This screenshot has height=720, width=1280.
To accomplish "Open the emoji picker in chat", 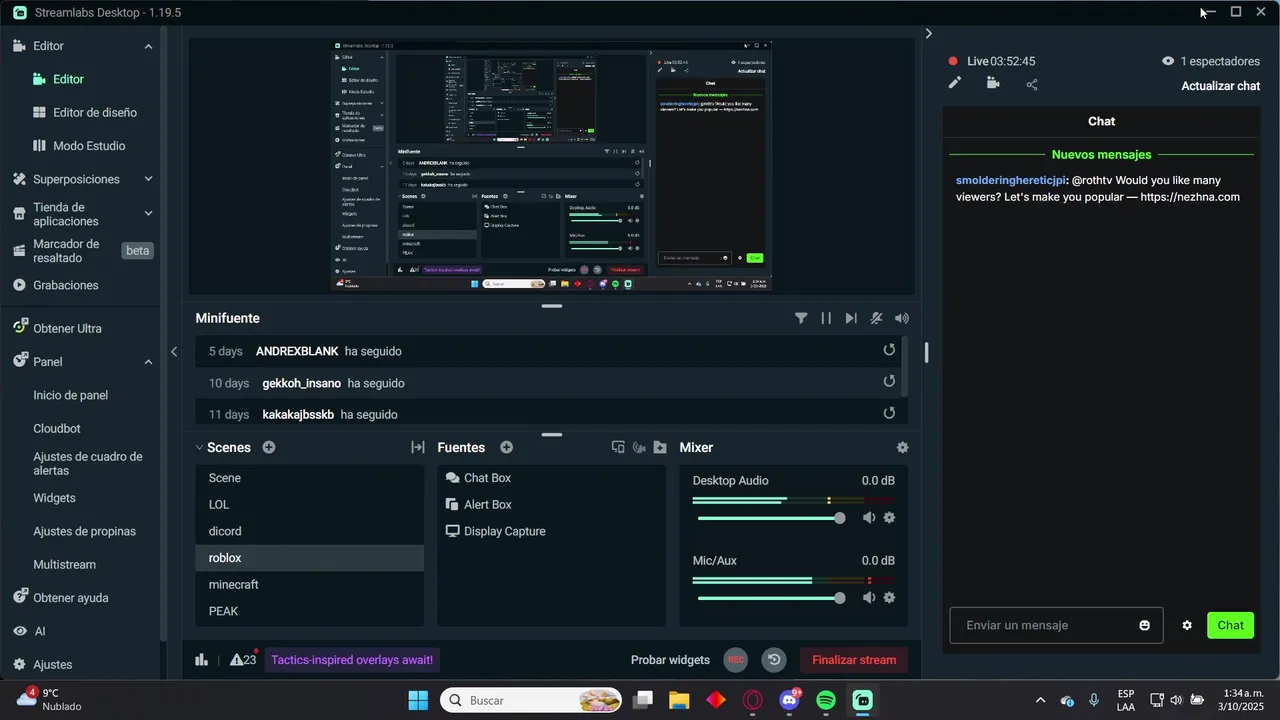I will click(1144, 625).
